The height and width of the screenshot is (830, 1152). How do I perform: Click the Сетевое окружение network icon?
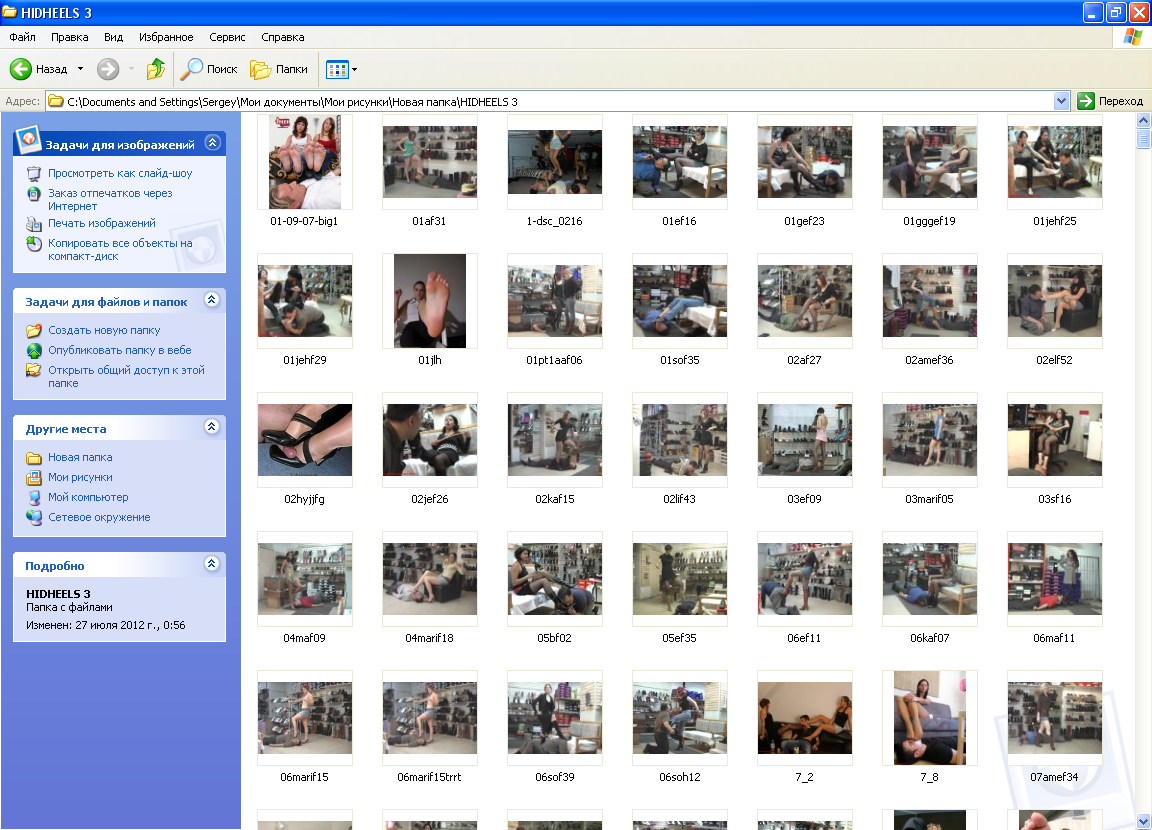34,517
